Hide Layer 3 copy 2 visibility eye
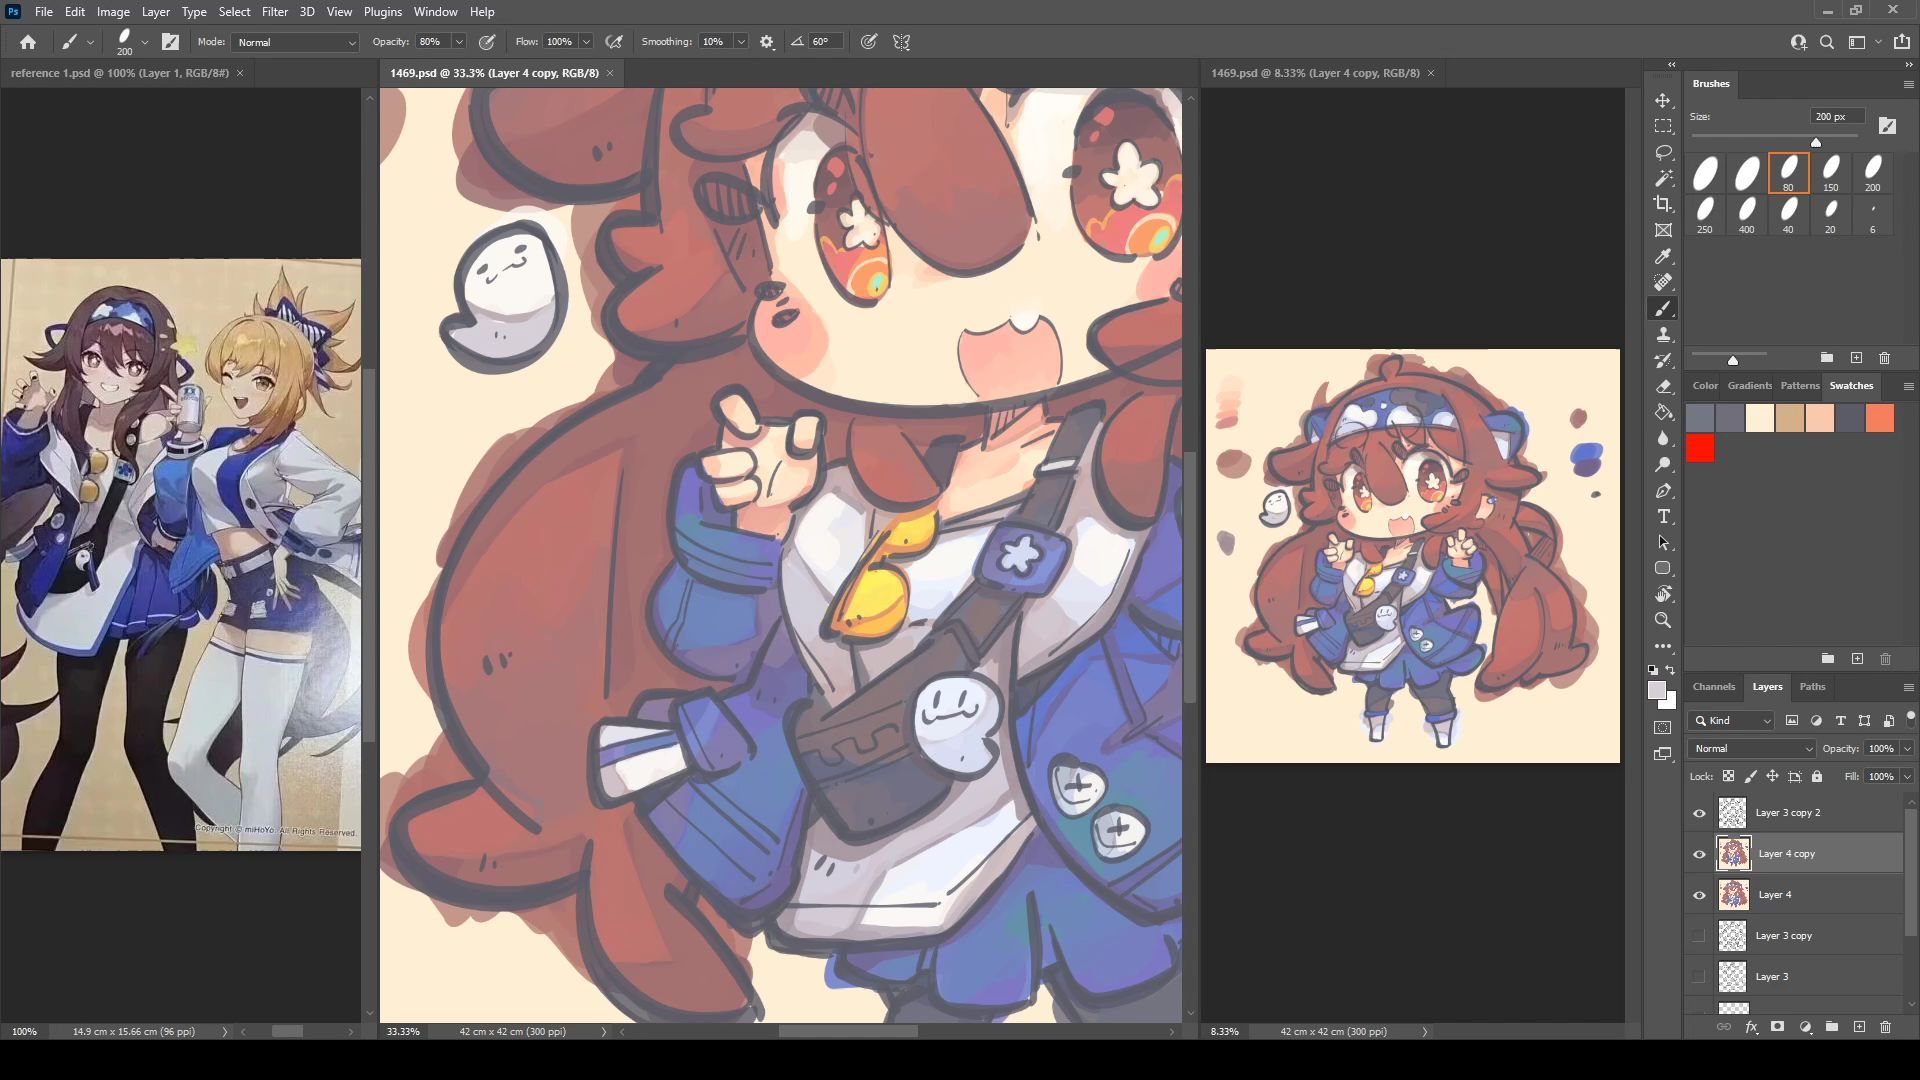Image resolution: width=1920 pixels, height=1080 pixels. [x=1699, y=813]
